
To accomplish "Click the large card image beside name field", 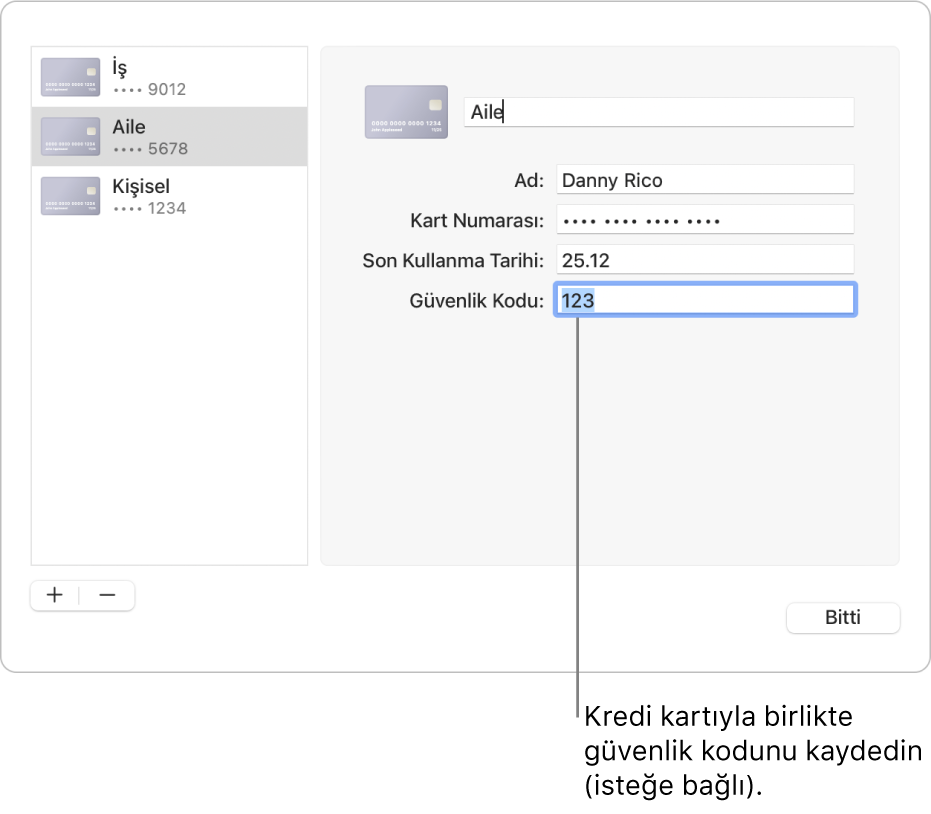I will 405,112.
